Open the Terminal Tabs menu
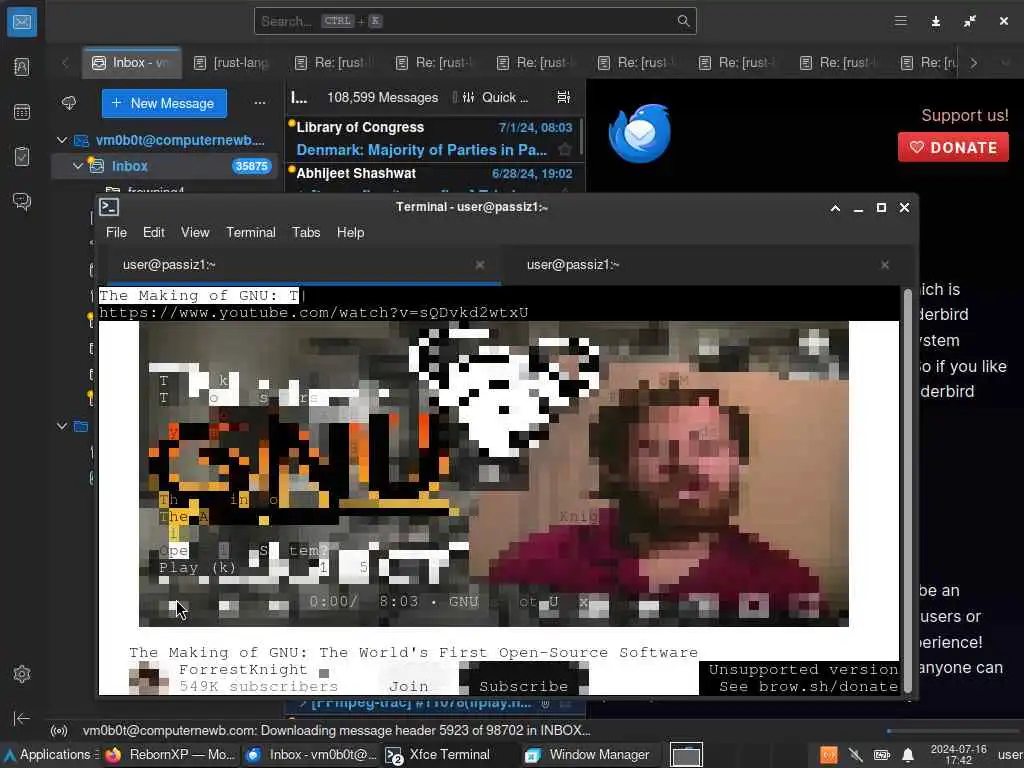This screenshot has height=768, width=1024. (x=306, y=232)
